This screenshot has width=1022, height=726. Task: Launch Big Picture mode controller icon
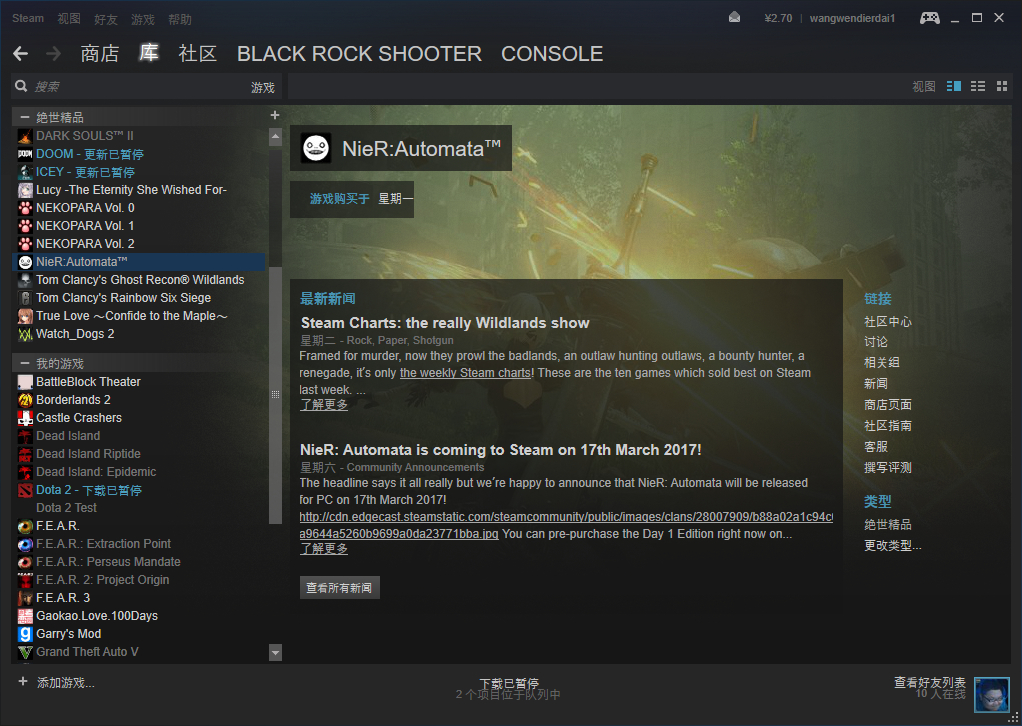[929, 18]
